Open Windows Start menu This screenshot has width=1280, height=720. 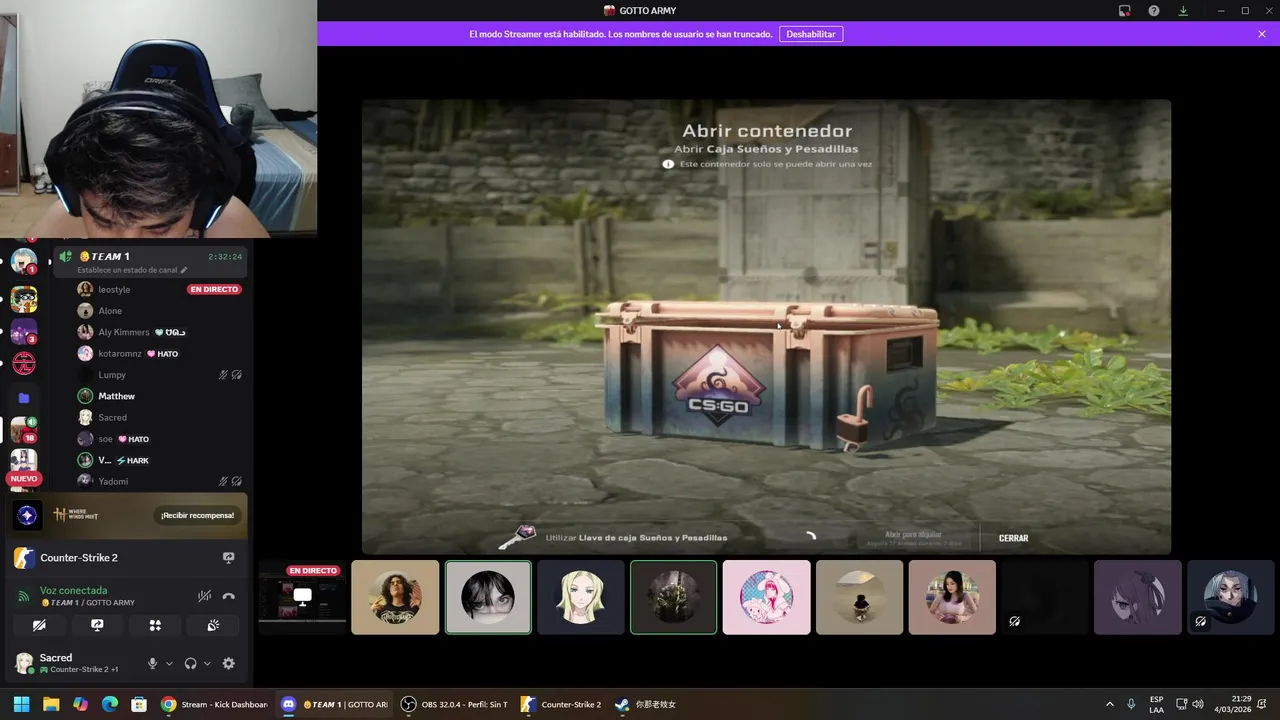pos(21,704)
